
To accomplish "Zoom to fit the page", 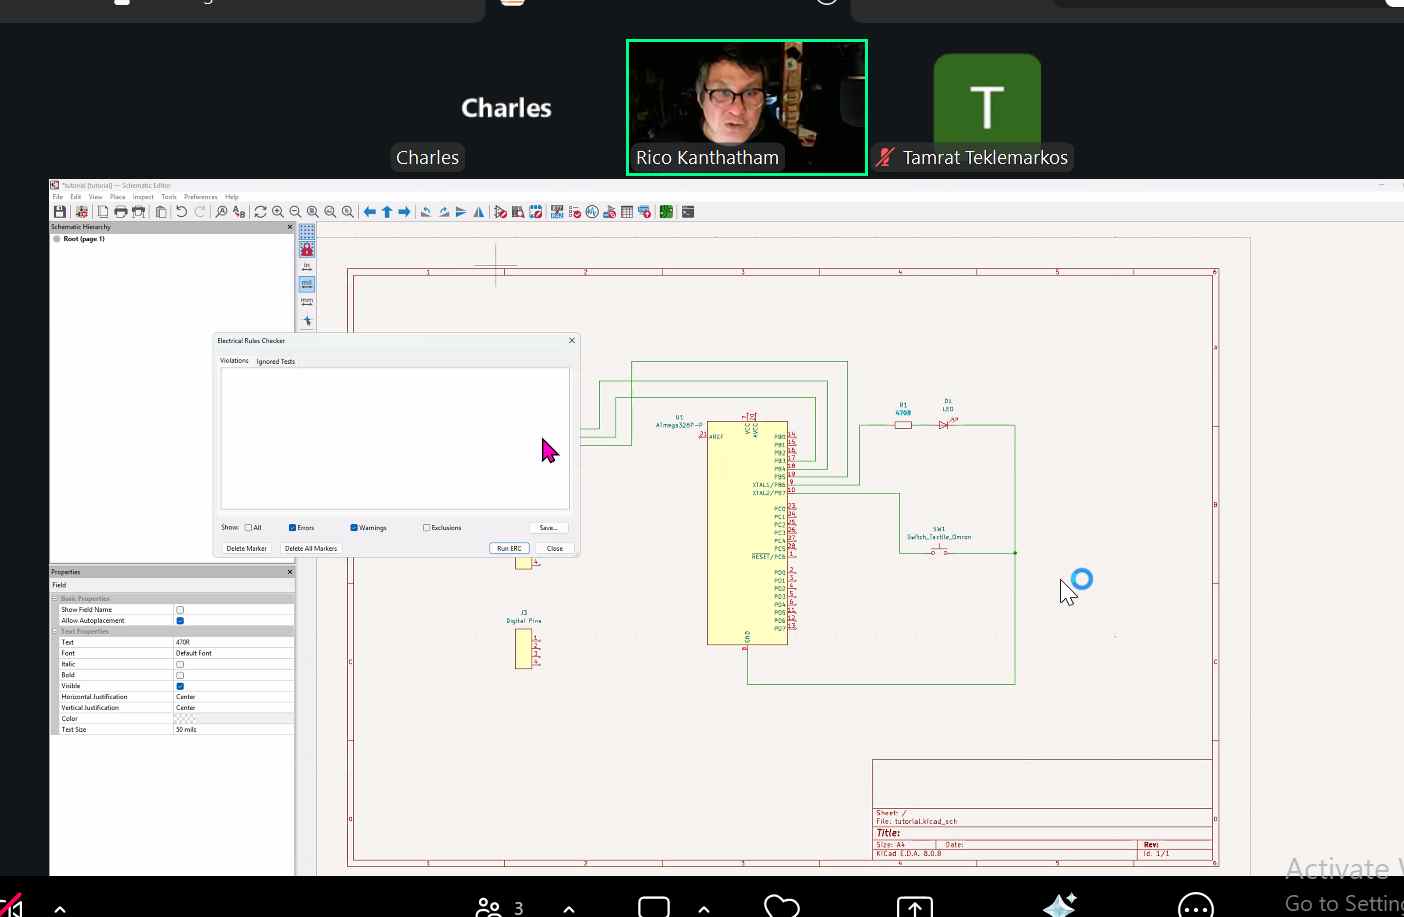I will 313,212.
